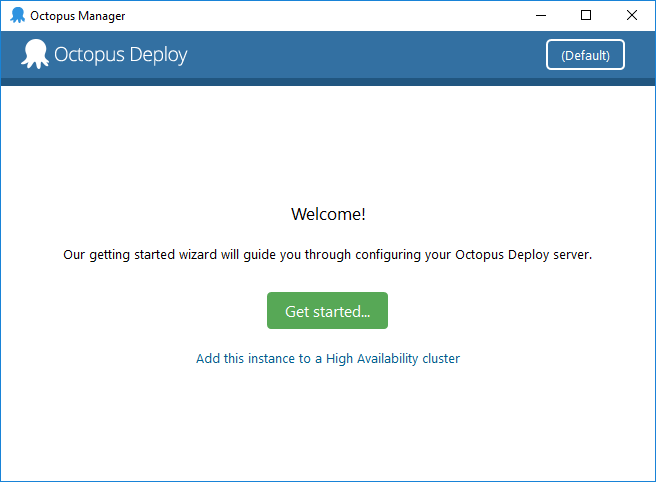Click the Octopus Manager title bar icon
Screen dimensions: 656x482
18,15
